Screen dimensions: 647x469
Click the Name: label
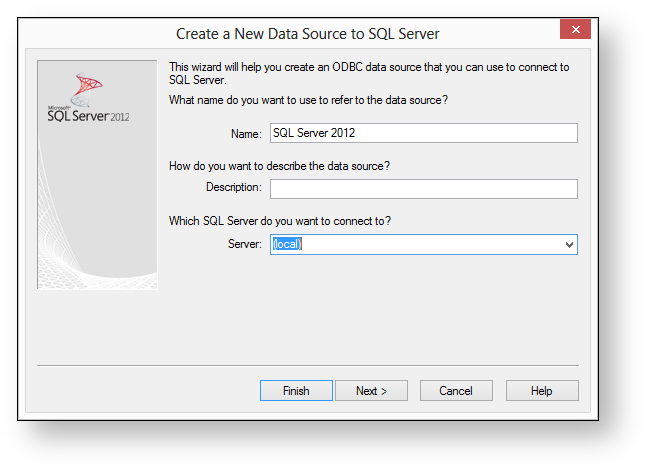coord(245,133)
